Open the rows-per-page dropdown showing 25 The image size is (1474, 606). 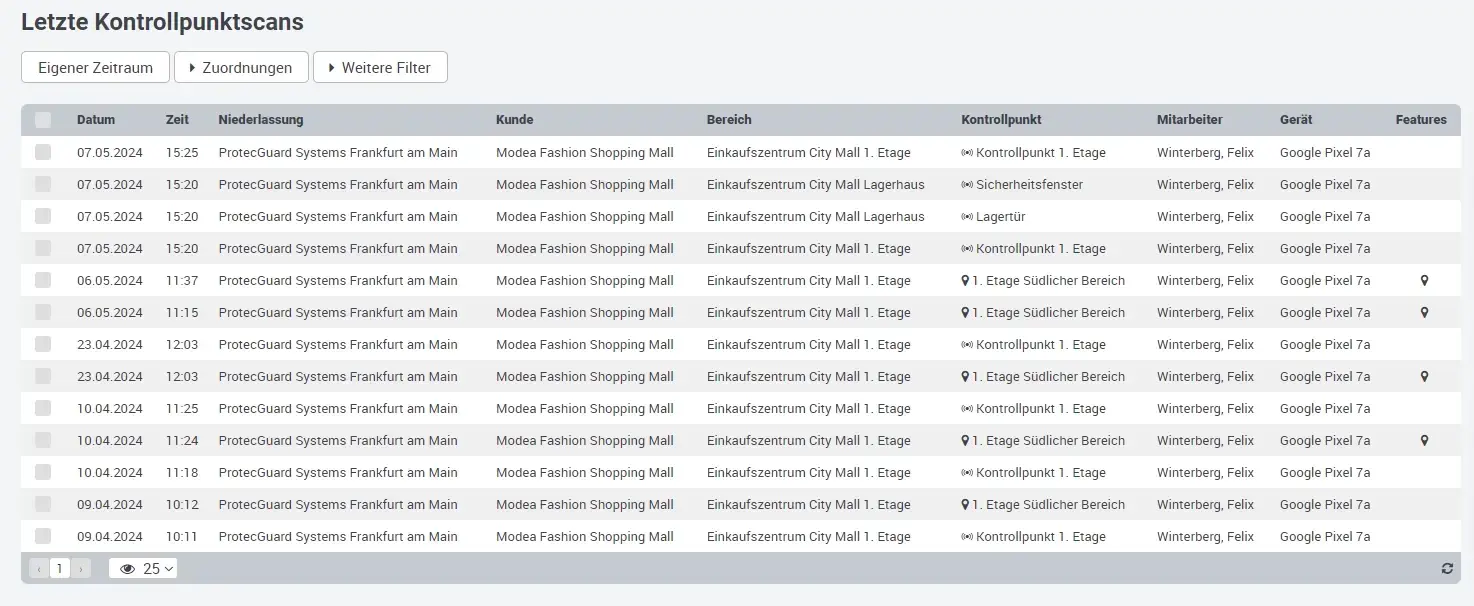pyautogui.click(x=143, y=569)
